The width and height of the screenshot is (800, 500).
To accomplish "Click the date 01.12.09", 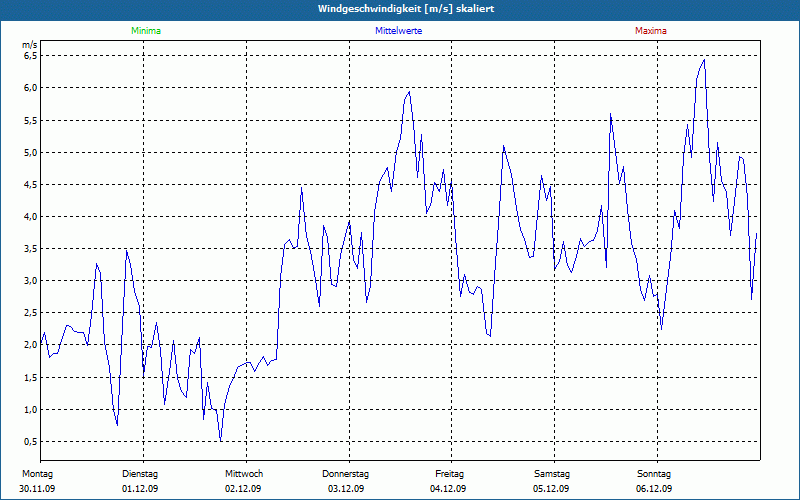I will [140, 489].
